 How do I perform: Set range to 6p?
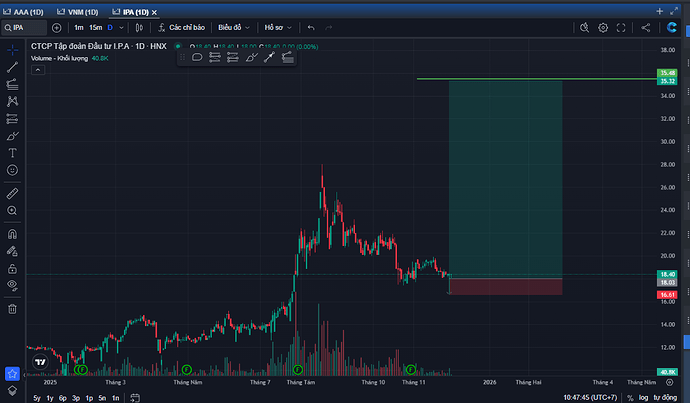pos(62,398)
